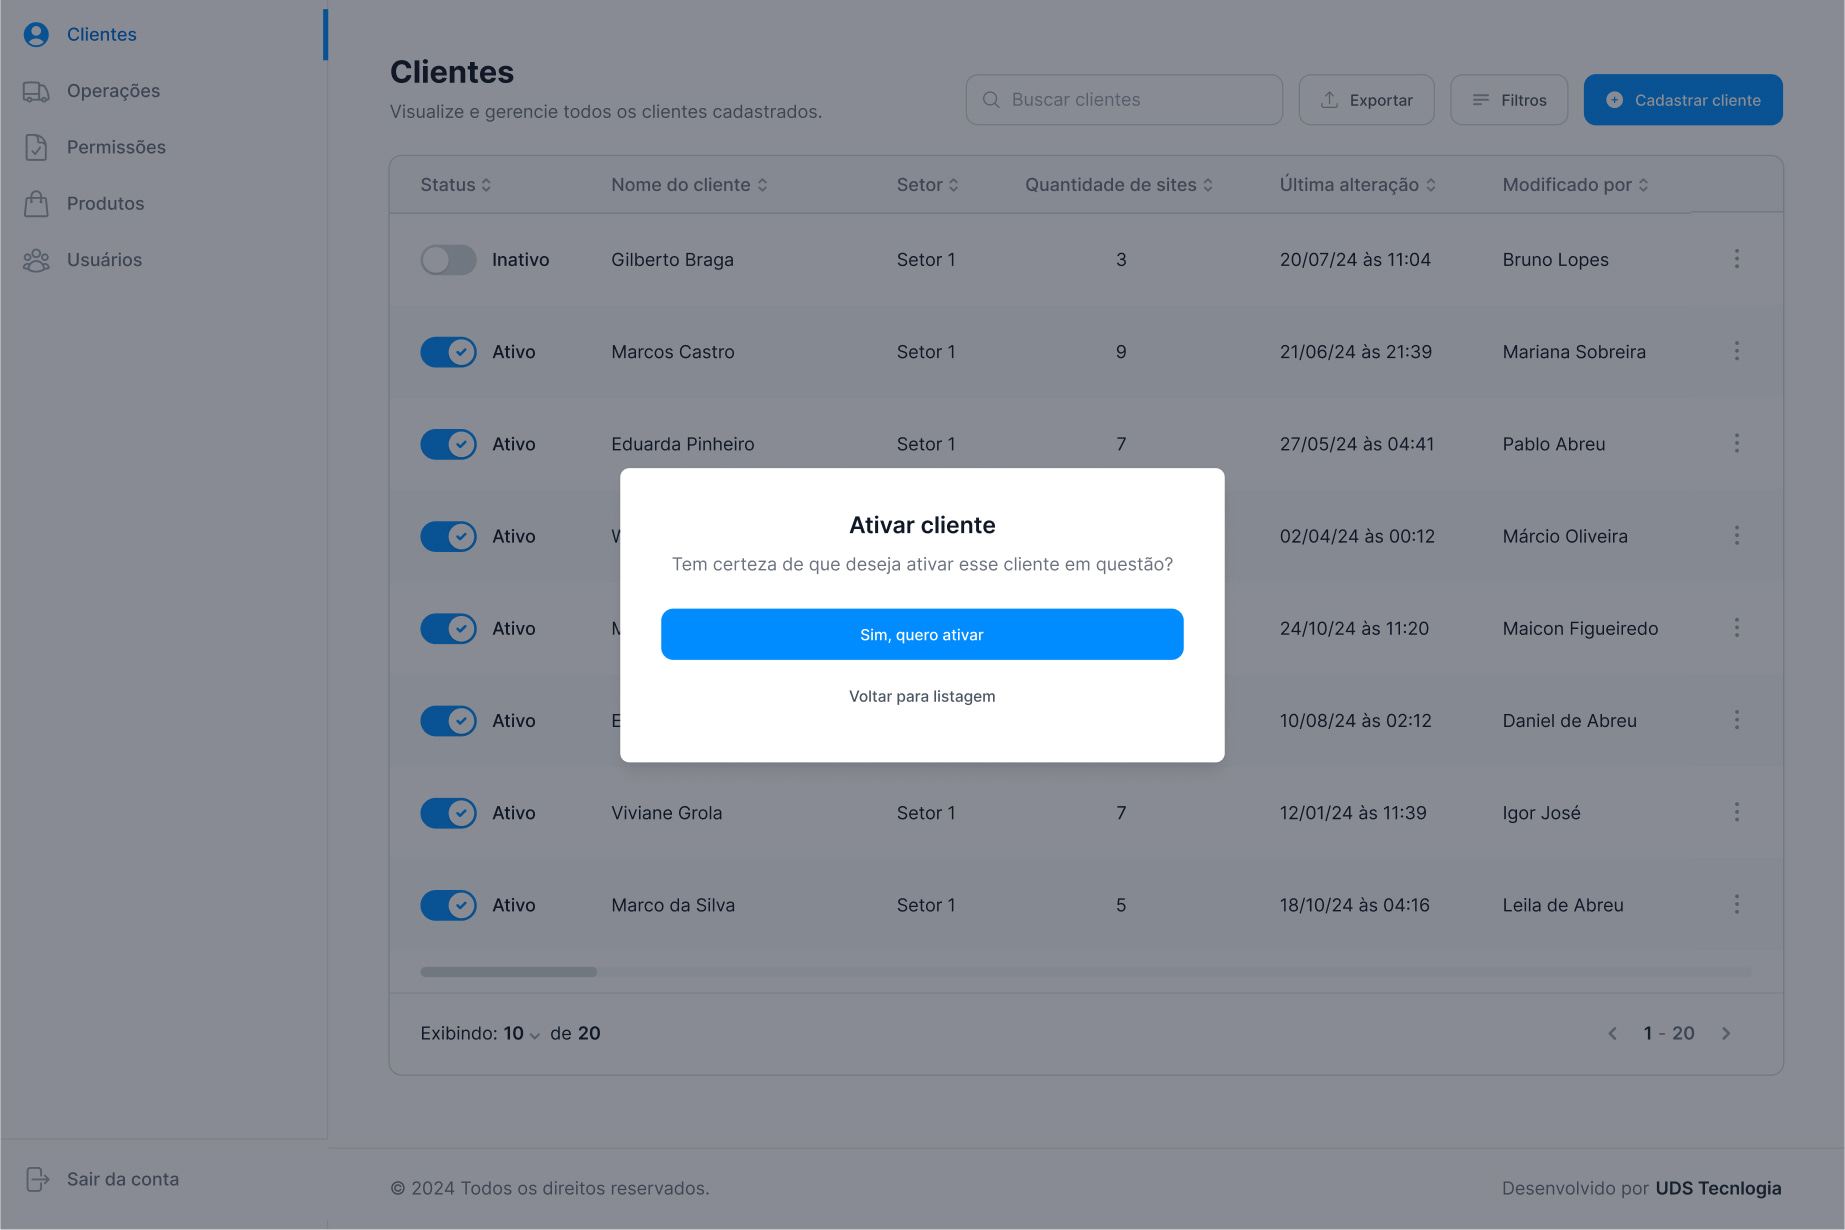Focus the Buscar clientes search field

[x=1124, y=100]
